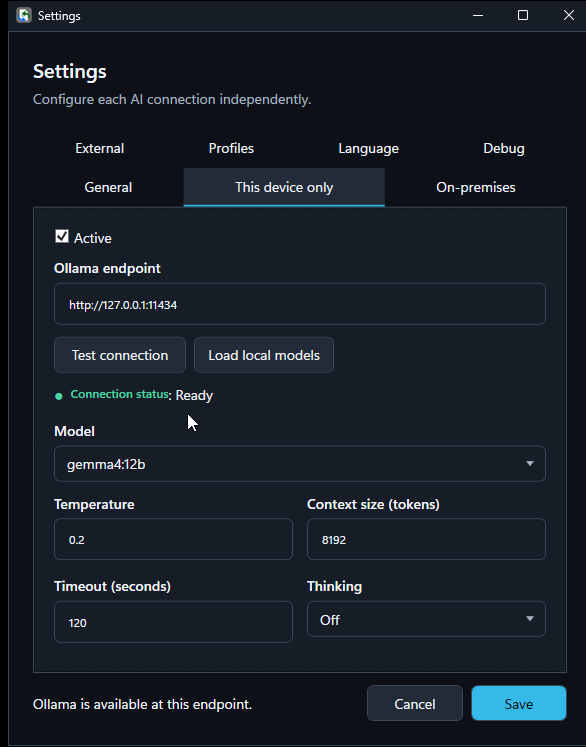
Task: Click 'Ollama is available at this endpoint.' text
Action: (142, 704)
